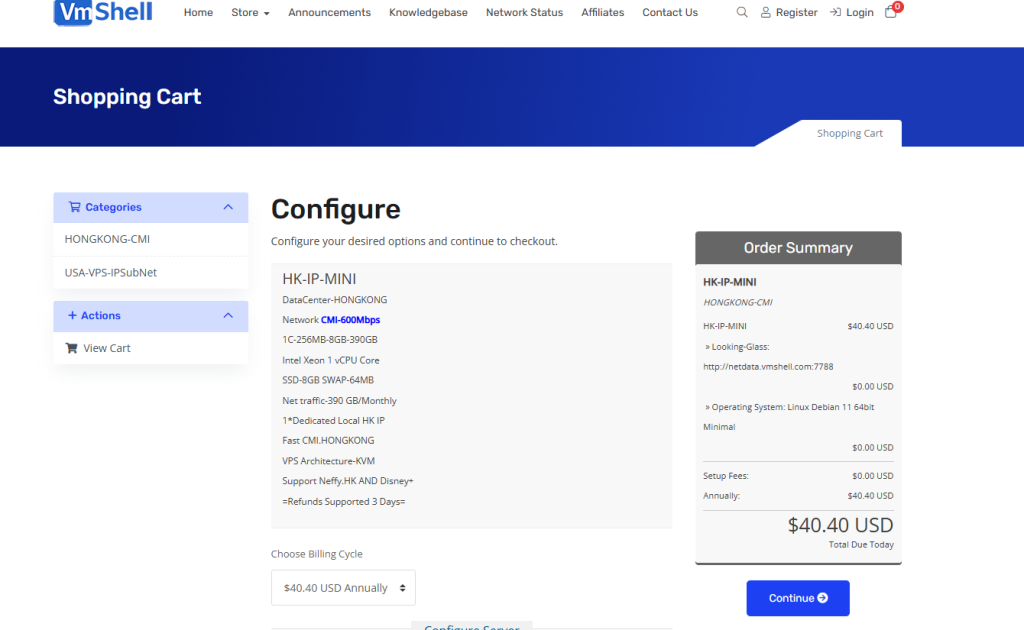
Task: Click the View Cart icon in sidebar
Action: 71,348
